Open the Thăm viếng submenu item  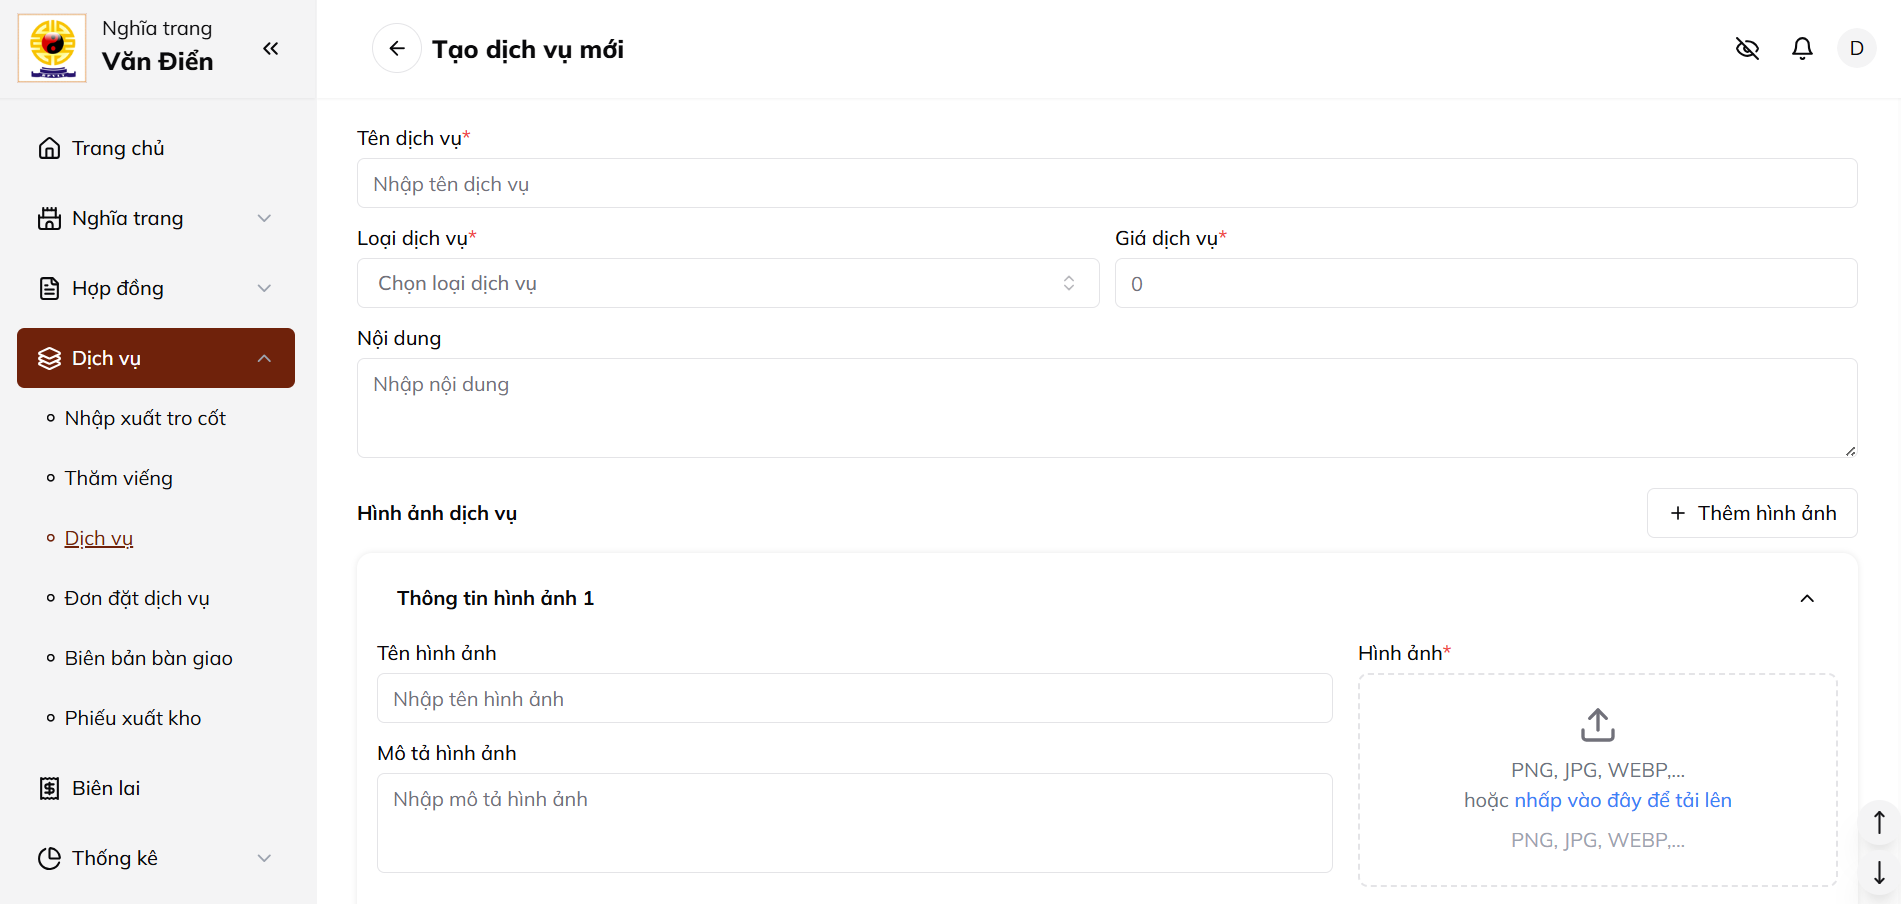click(x=118, y=478)
